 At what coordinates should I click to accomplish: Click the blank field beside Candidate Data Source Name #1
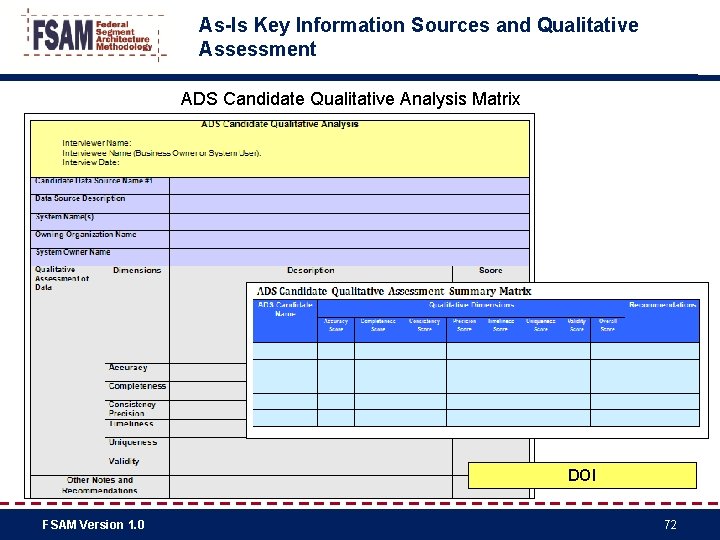[x=349, y=186]
